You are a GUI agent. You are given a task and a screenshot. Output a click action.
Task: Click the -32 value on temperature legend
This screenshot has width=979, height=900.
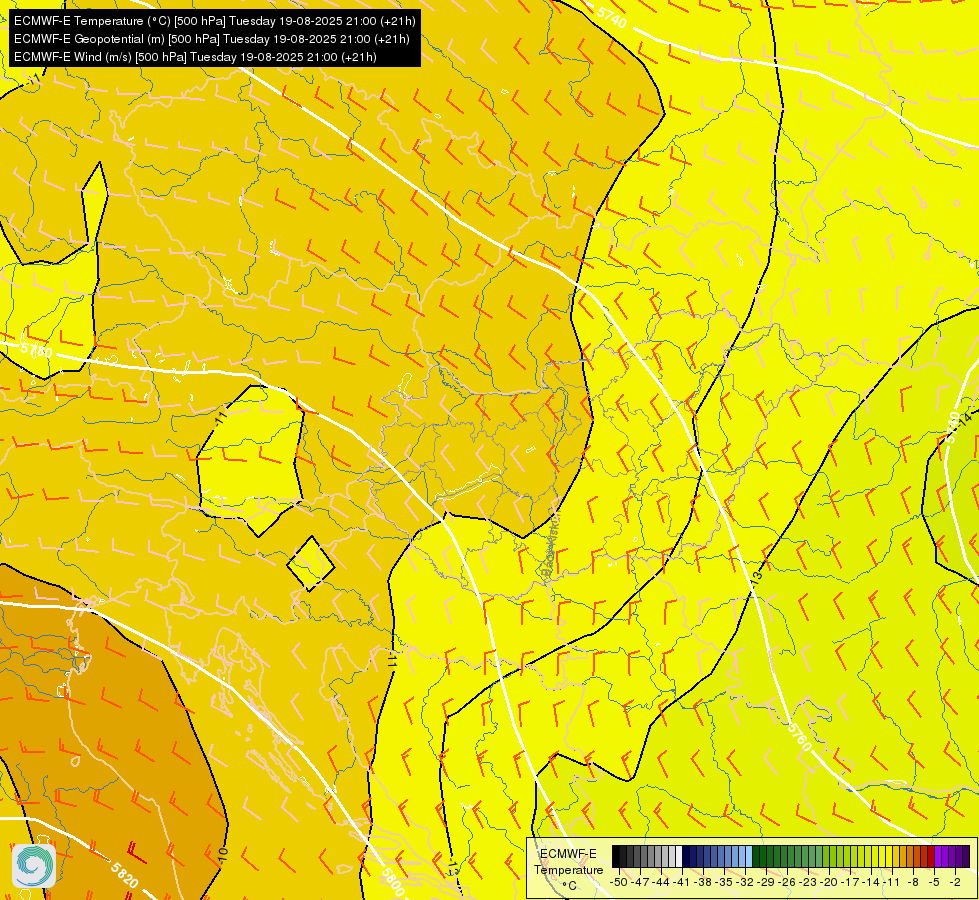click(x=745, y=883)
